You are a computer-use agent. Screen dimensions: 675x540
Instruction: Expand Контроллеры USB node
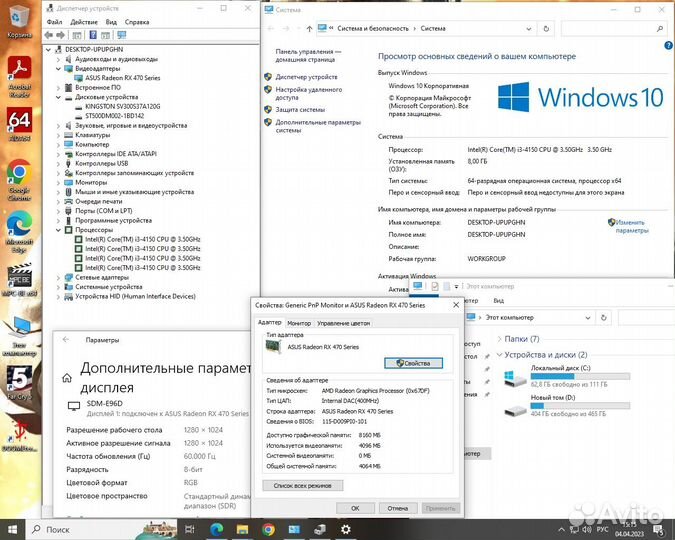(x=59, y=163)
